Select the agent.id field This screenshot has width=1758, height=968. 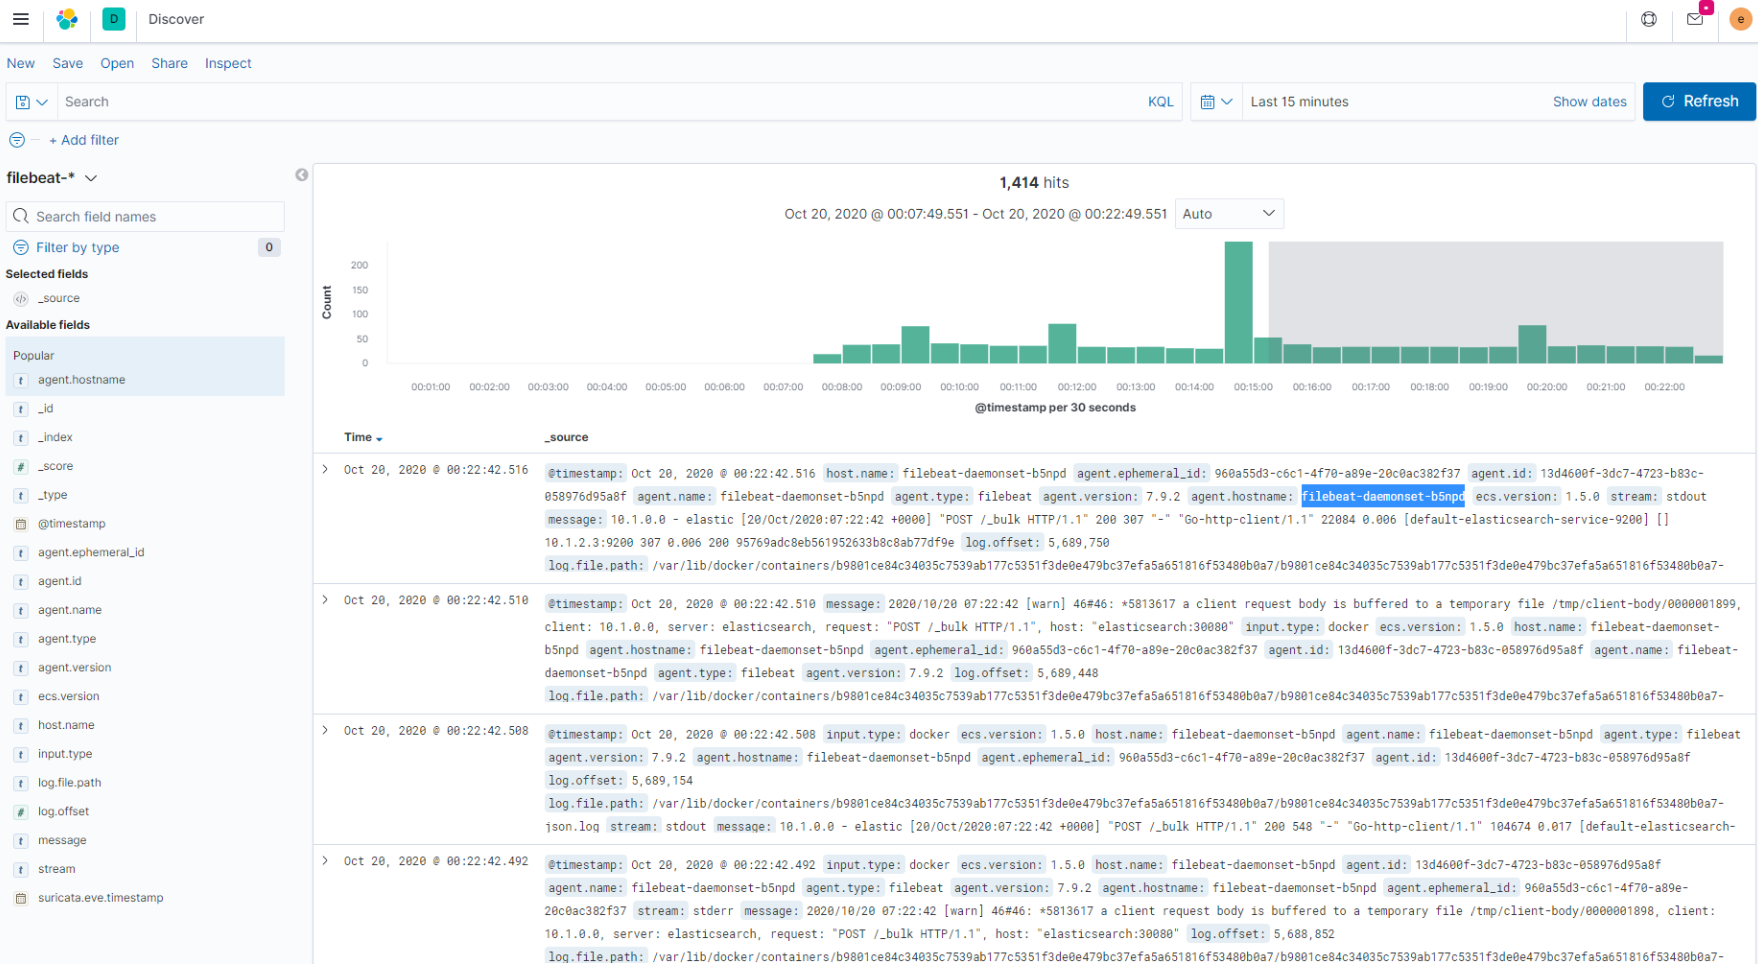[x=59, y=581]
